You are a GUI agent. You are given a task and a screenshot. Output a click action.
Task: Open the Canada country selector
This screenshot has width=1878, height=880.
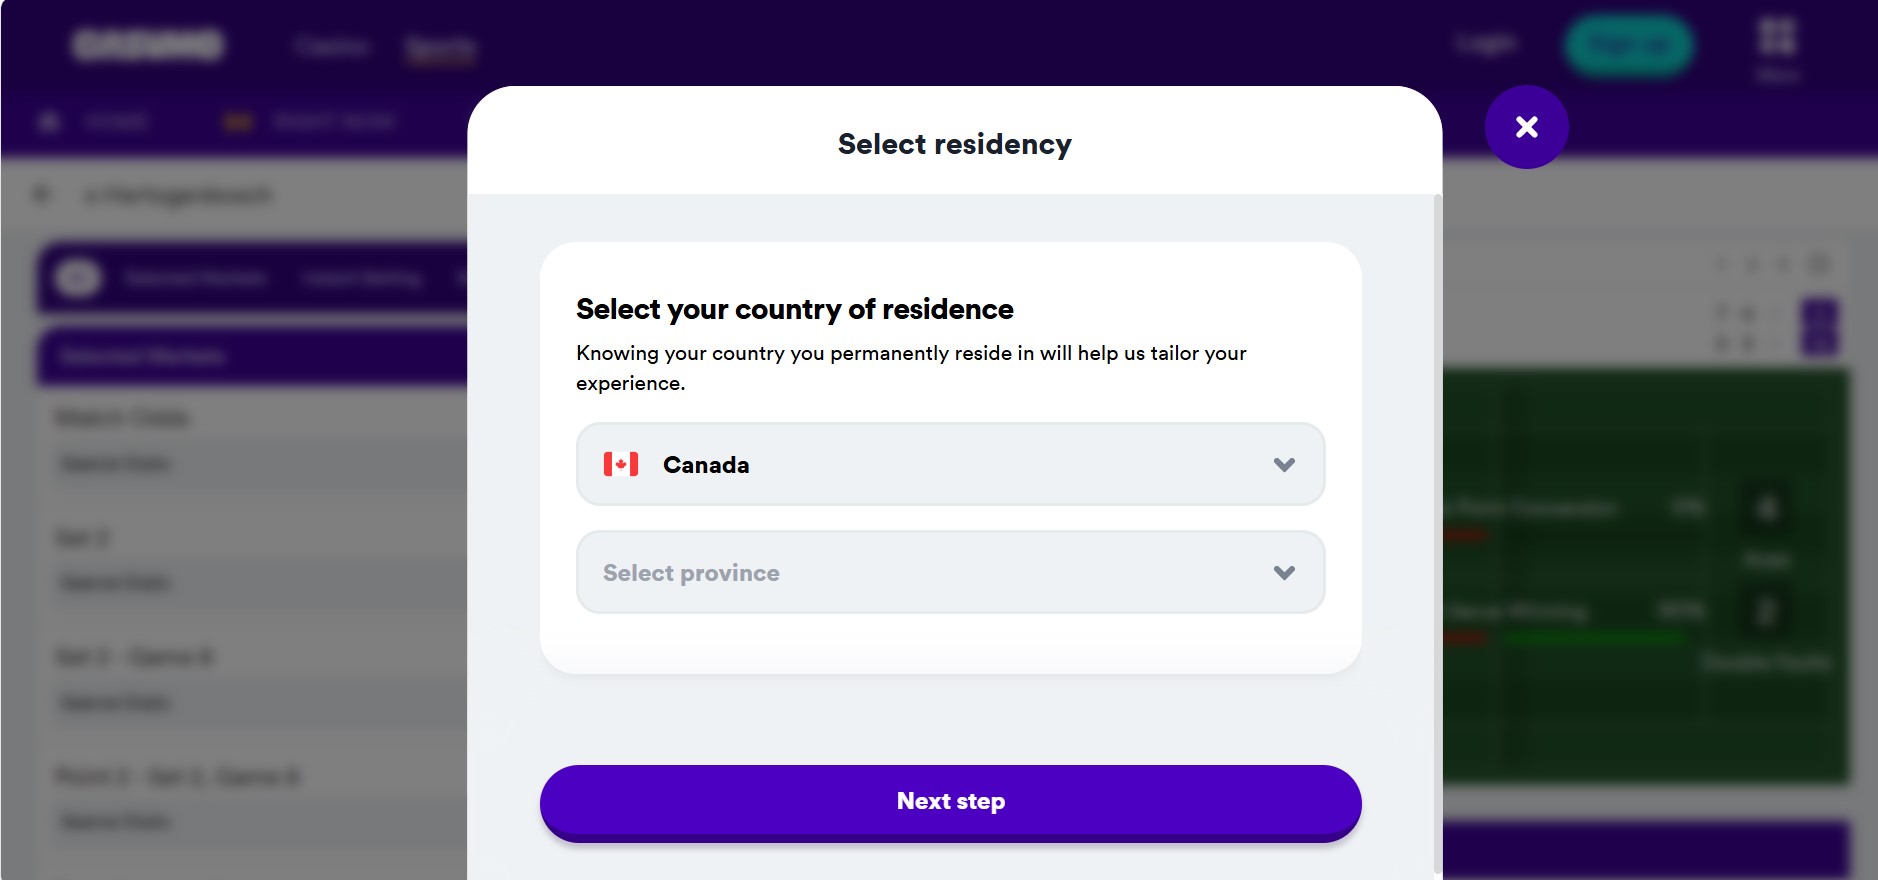(x=951, y=464)
